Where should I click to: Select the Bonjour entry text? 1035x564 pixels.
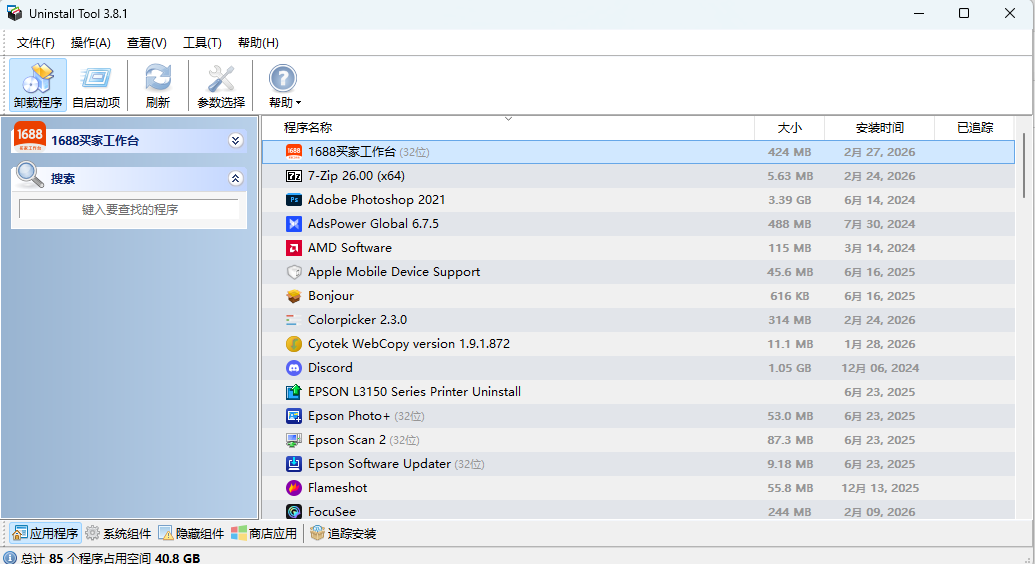coord(331,296)
